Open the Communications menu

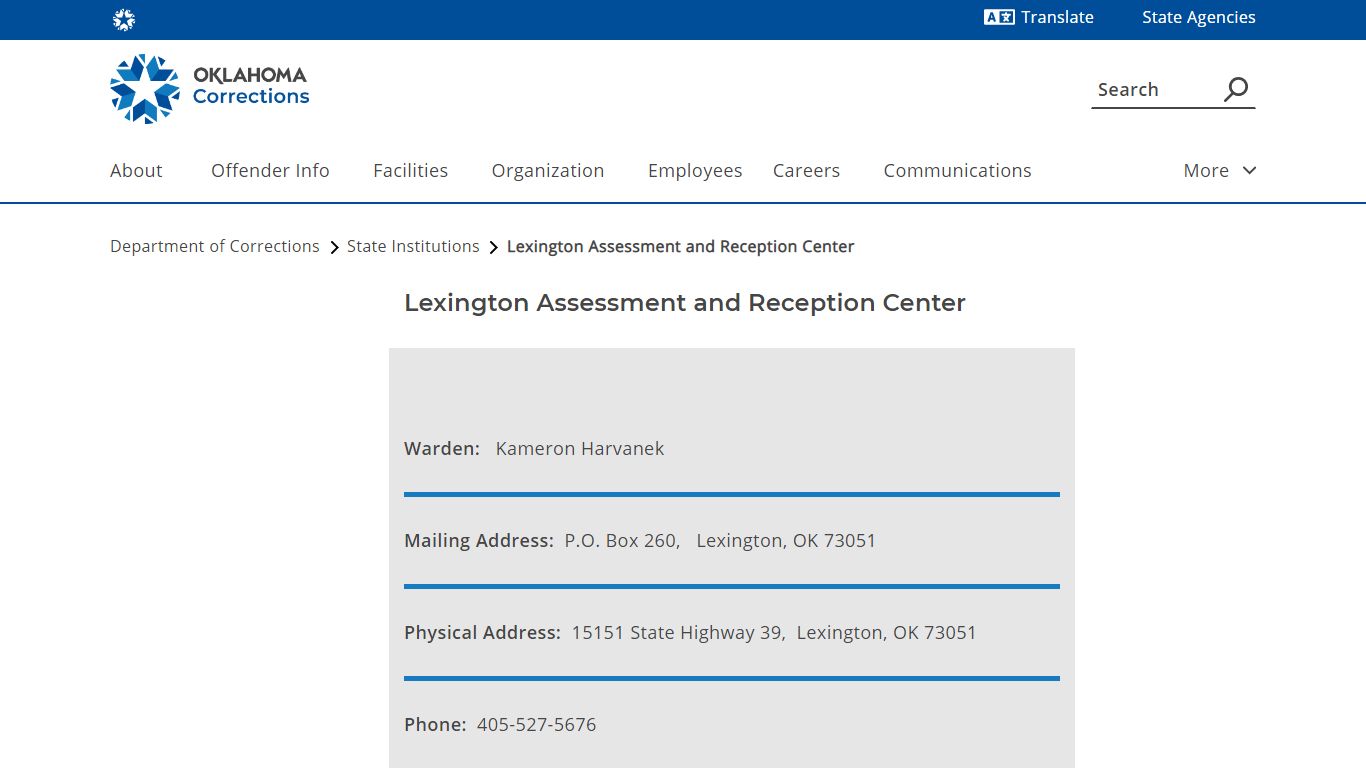[x=957, y=170]
